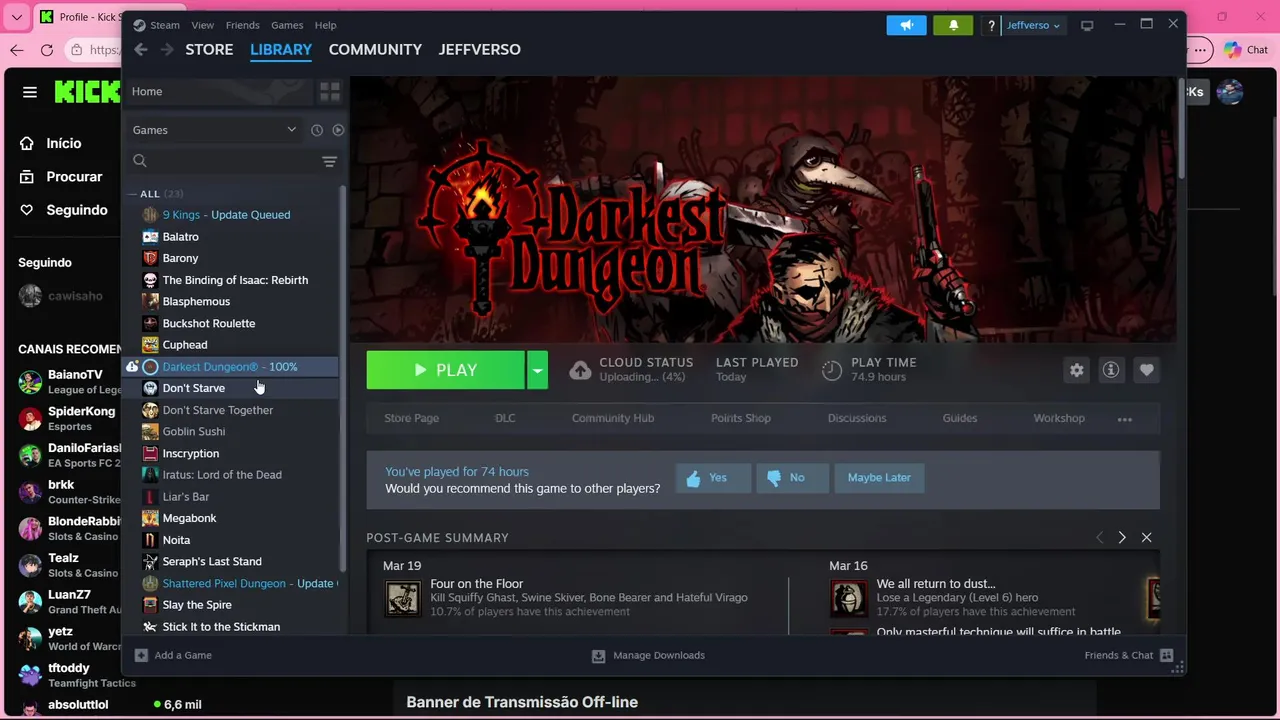Go back with Steam's left arrow
The image size is (1280, 720).
click(141, 49)
